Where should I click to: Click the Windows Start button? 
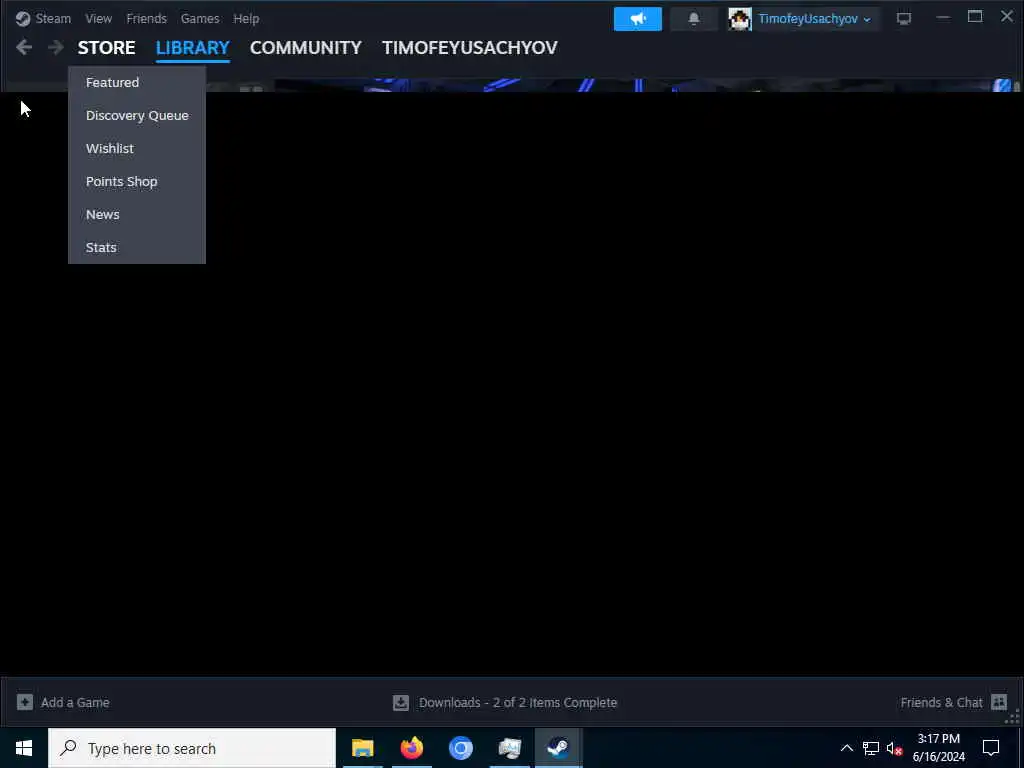tap(24, 748)
